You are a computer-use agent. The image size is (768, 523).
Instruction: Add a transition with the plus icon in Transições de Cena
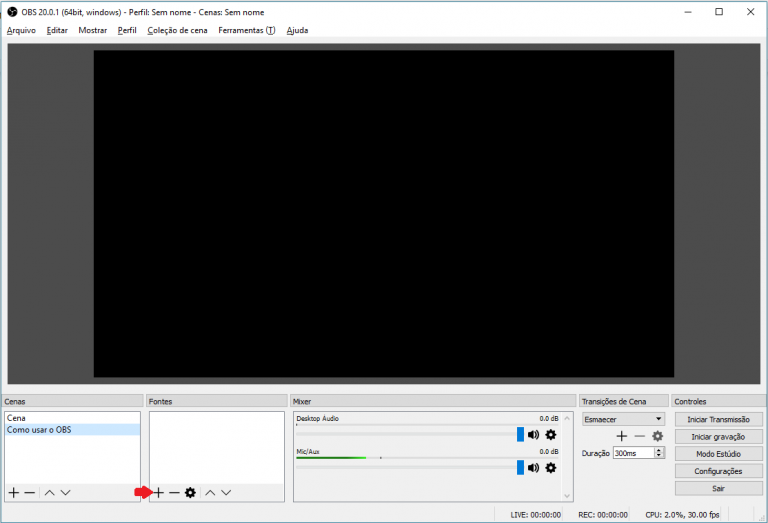pyautogui.click(x=621, y=436)
